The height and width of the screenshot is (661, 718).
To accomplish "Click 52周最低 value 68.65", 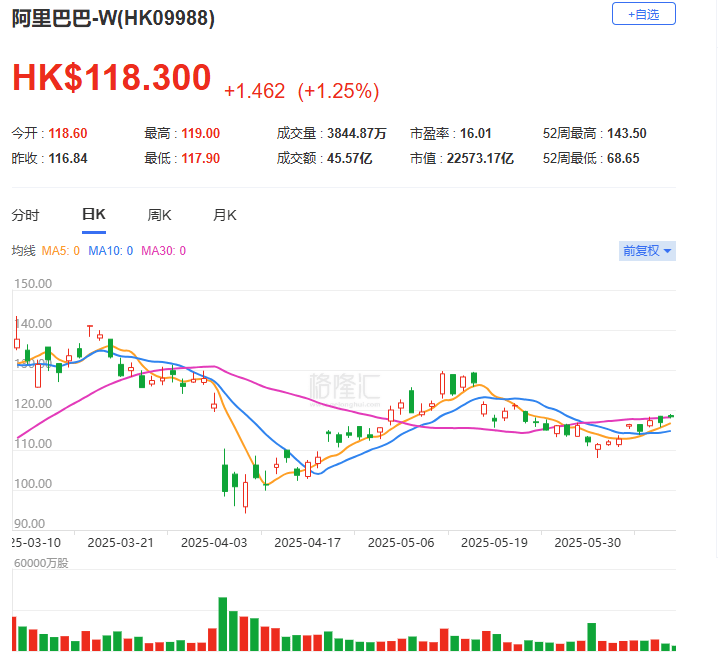I will pos(623,158).
